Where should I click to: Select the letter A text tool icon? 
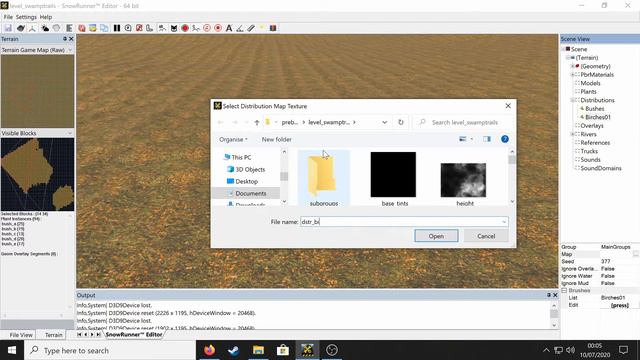229,28
